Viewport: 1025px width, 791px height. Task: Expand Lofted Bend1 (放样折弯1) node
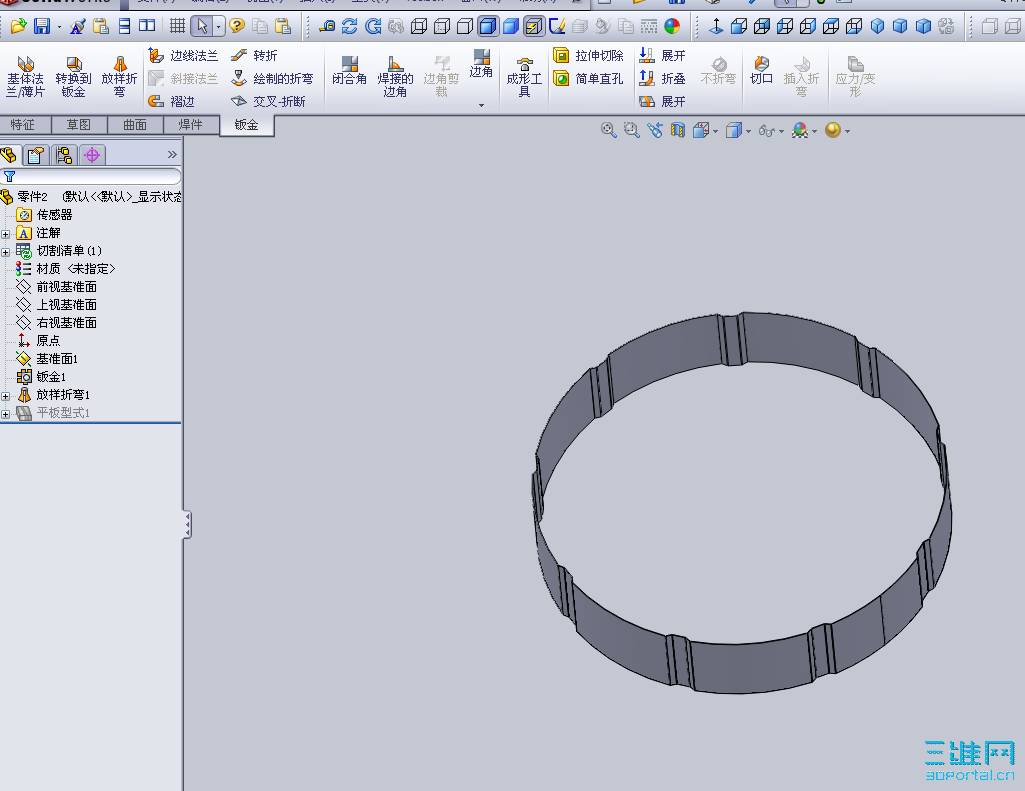click(5, 396)
